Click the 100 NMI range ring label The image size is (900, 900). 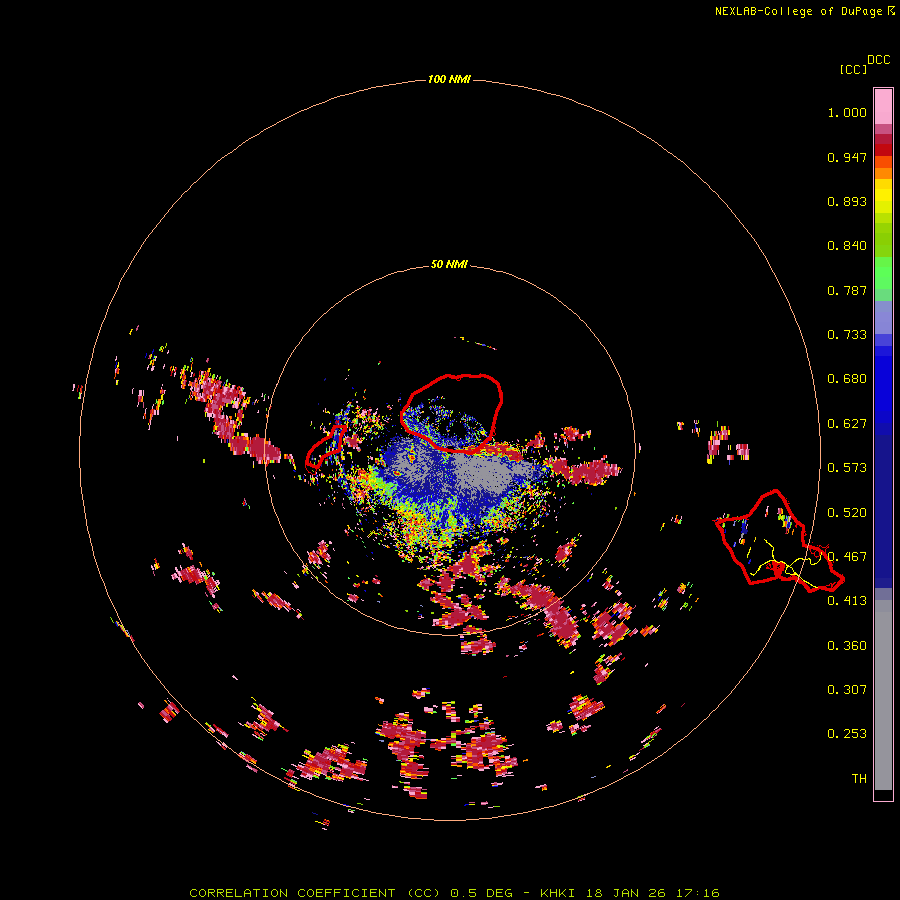[x=449, y=79]
